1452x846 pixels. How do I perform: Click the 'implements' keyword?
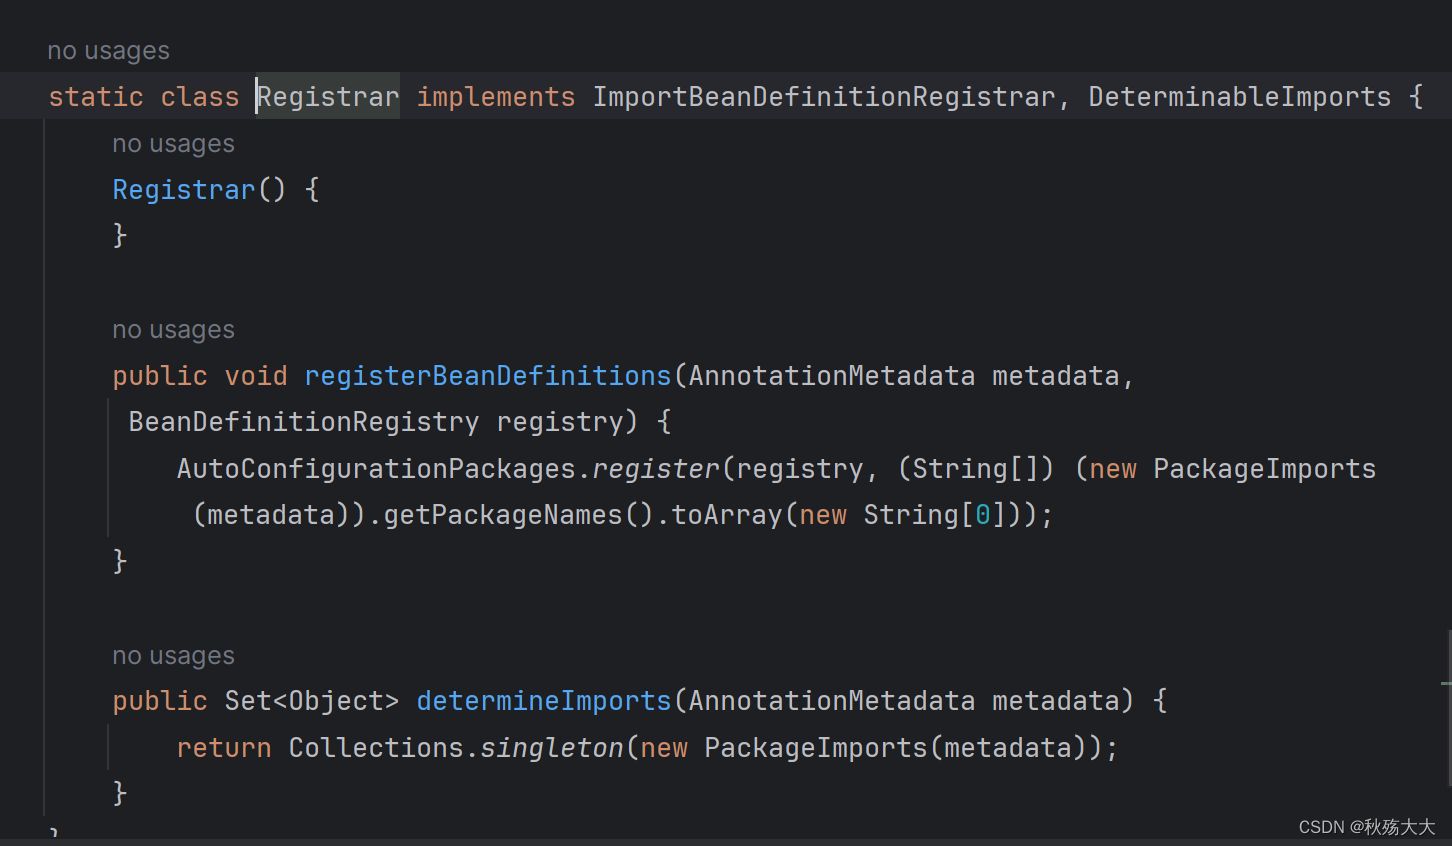(x=496, y=97)
